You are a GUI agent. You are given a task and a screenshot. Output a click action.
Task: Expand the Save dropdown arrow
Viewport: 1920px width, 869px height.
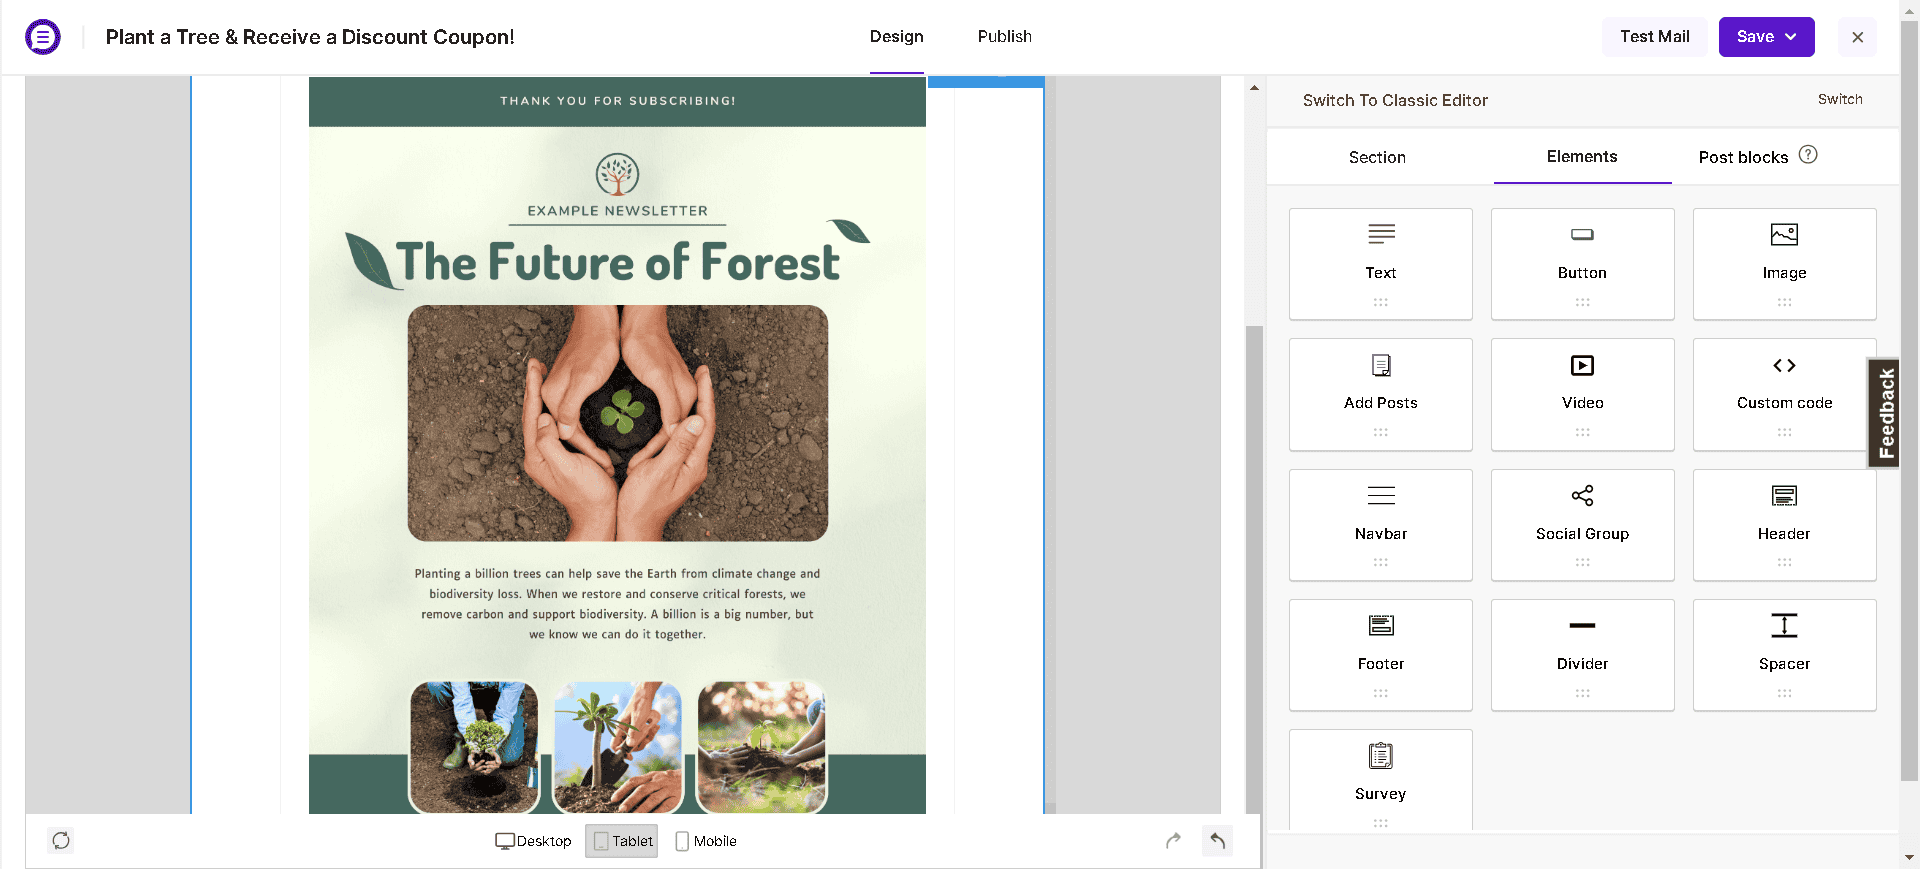click(x=1791, y=37)
